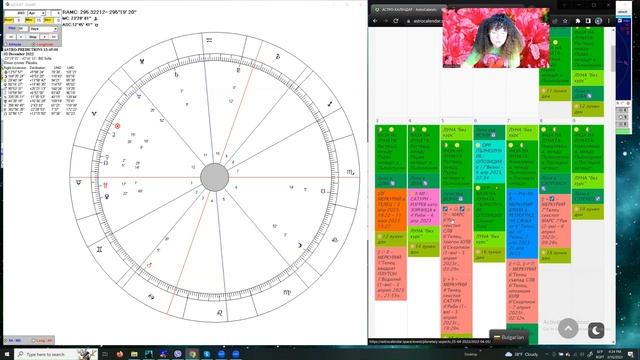The width and height of the screenshot is (640, 360).
Task: Click the Leo sign on chart wheel
Action: [220, 313]
